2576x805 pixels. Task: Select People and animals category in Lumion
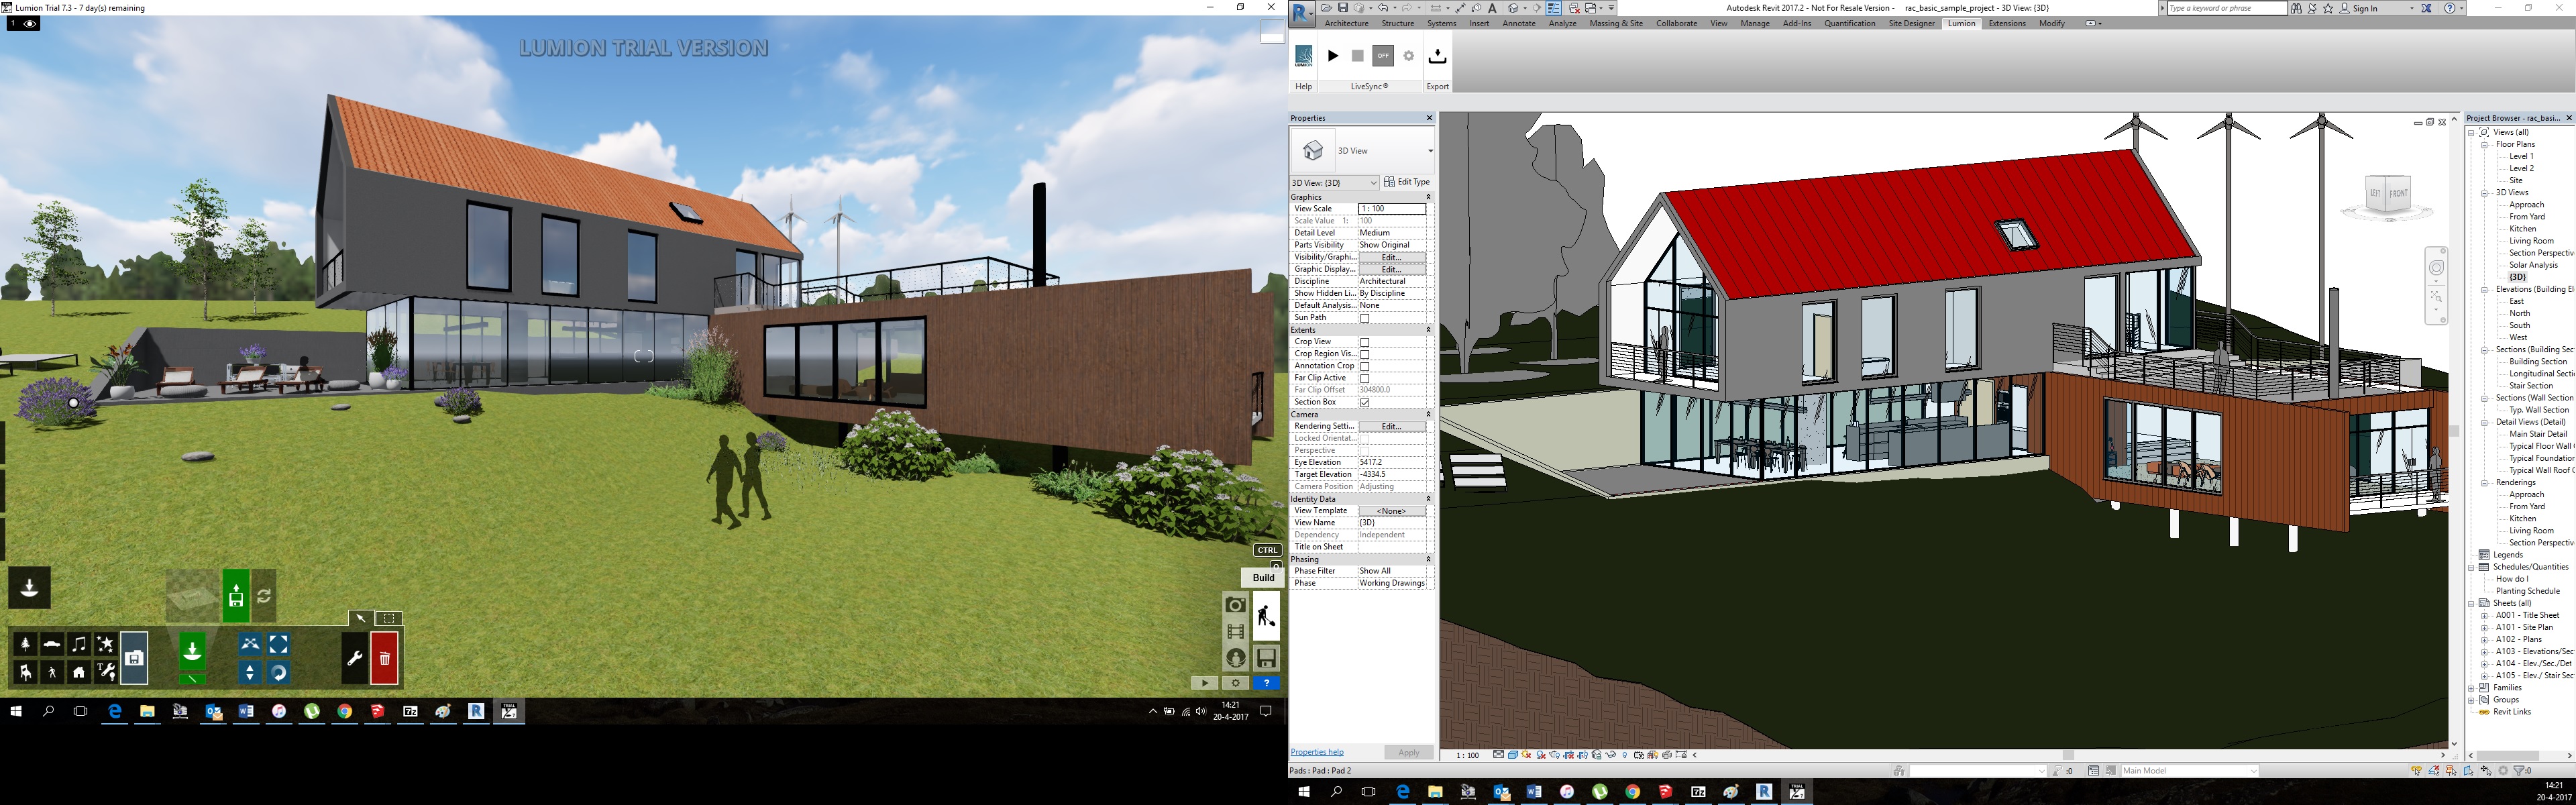click(x=52, y=672)
